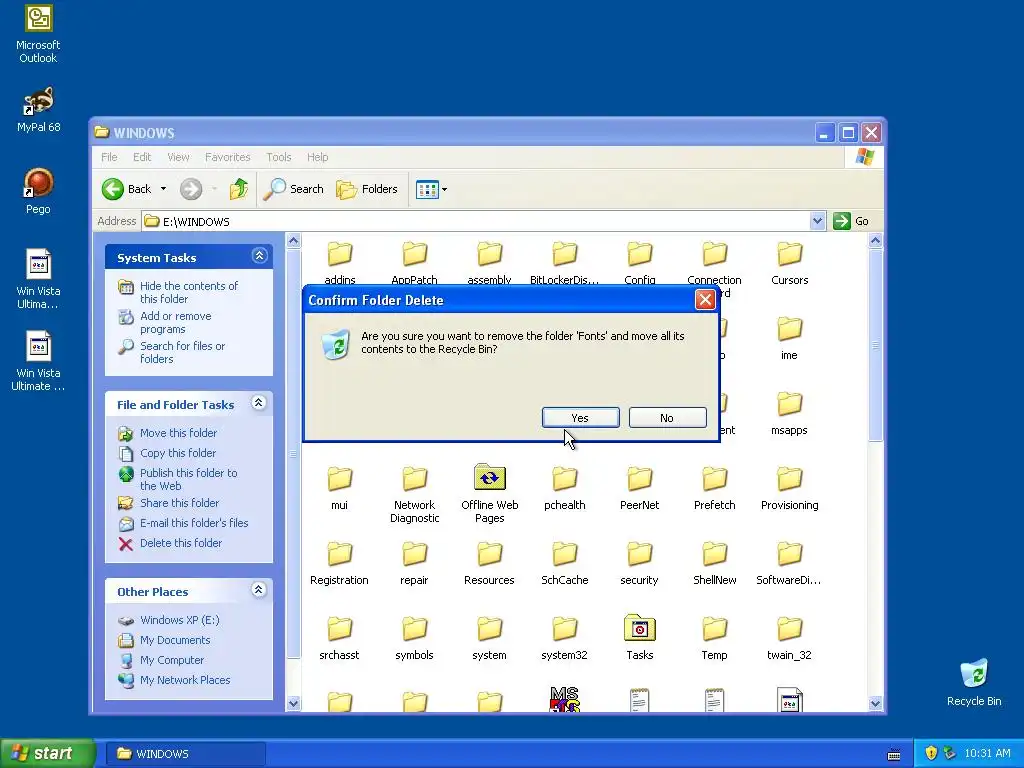1024x768 pixels.
Task: Select the msapps folder icon
Action: [x=790, y=404]
